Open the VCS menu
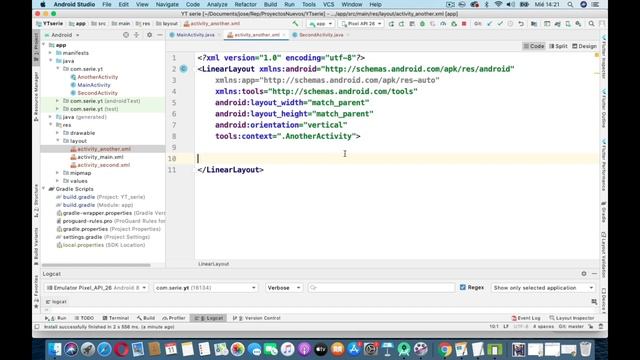The width and height of the screenshot is (640, 360). (329, 4)
